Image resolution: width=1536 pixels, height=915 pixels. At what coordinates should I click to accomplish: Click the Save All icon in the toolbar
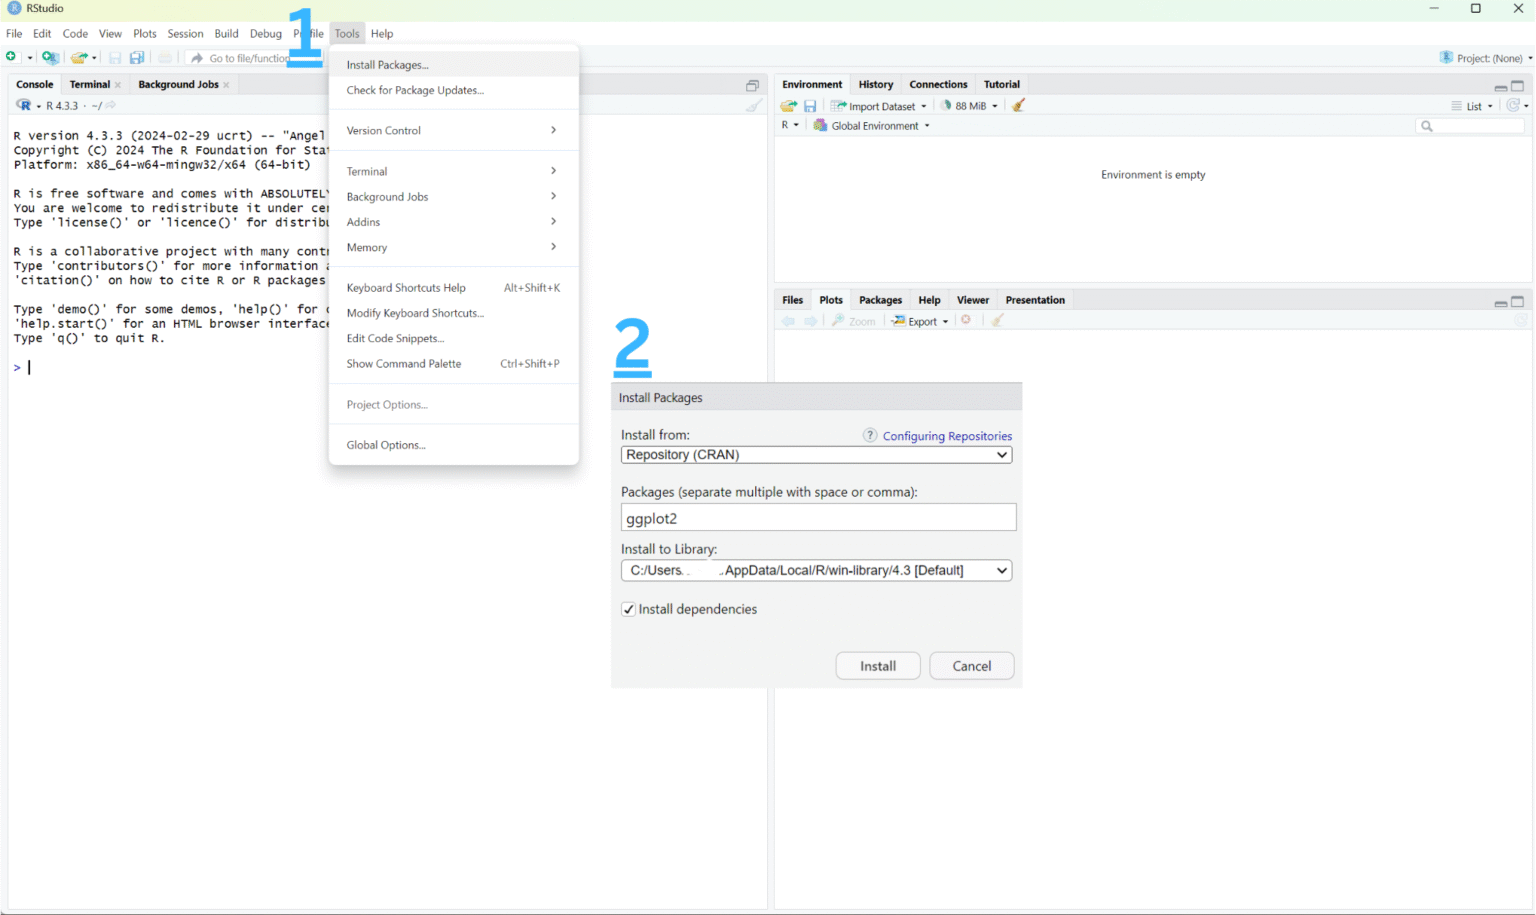point(136,57)
